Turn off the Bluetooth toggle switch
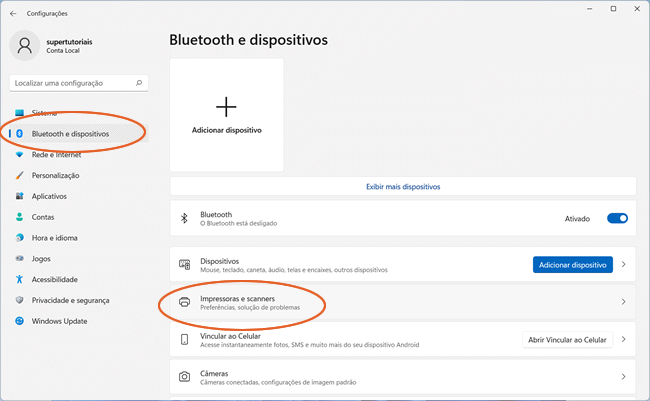Viewport: 650px width, 401px height. point(617,218)
